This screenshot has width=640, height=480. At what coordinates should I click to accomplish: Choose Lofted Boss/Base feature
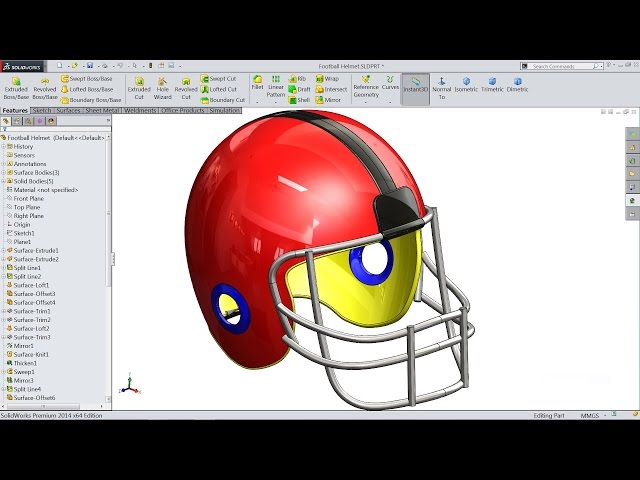tap(87, 89)
